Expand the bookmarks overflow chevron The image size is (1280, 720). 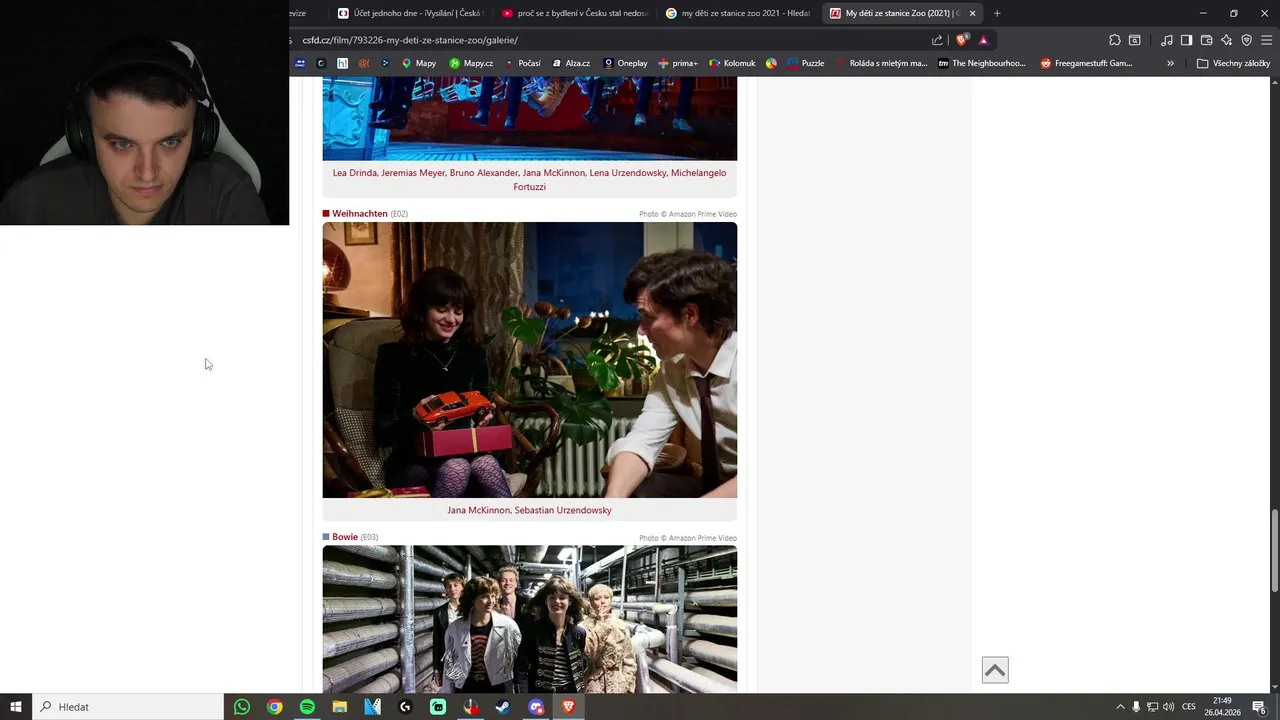click(x=1170, y=63)
